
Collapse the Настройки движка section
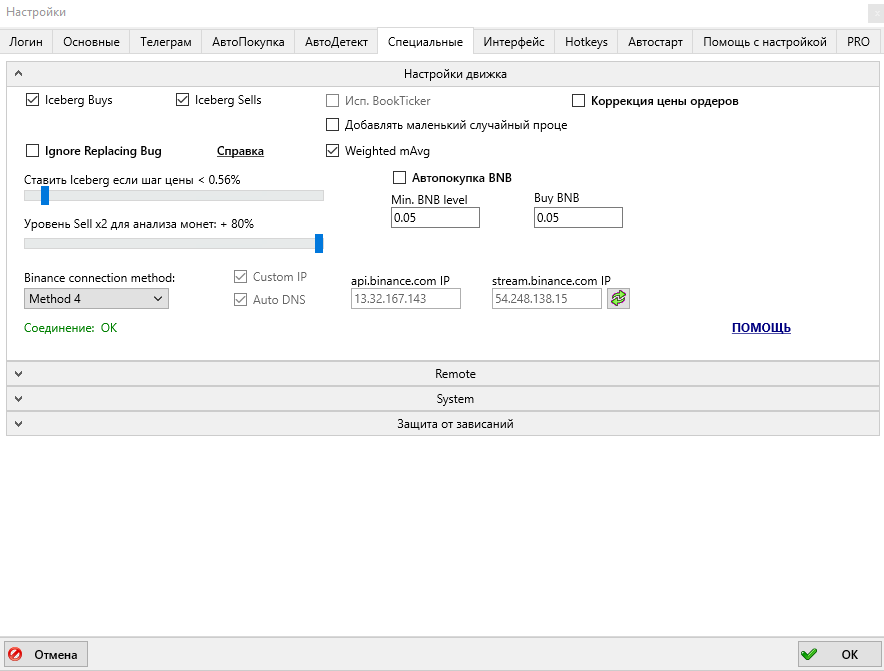442,73
